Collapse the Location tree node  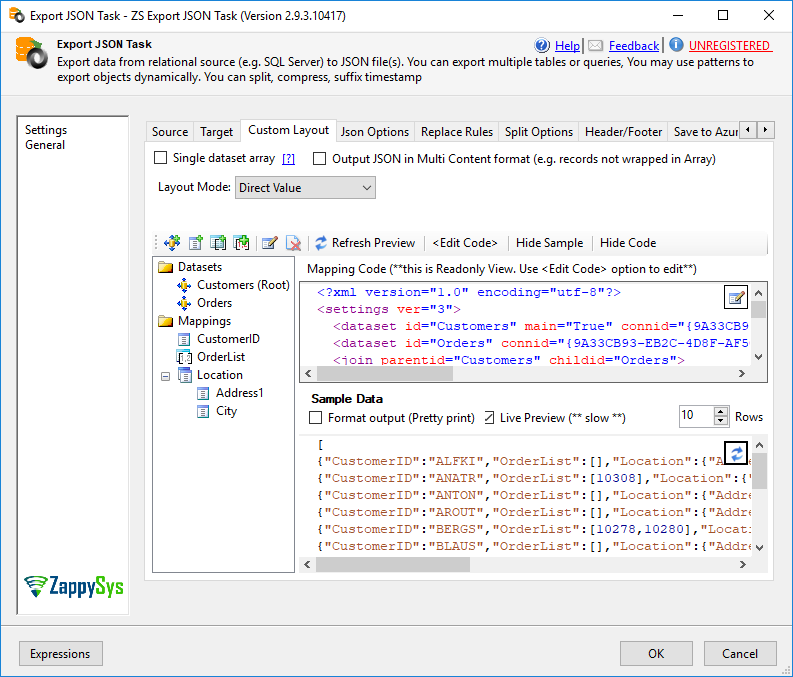pos(165,376)
